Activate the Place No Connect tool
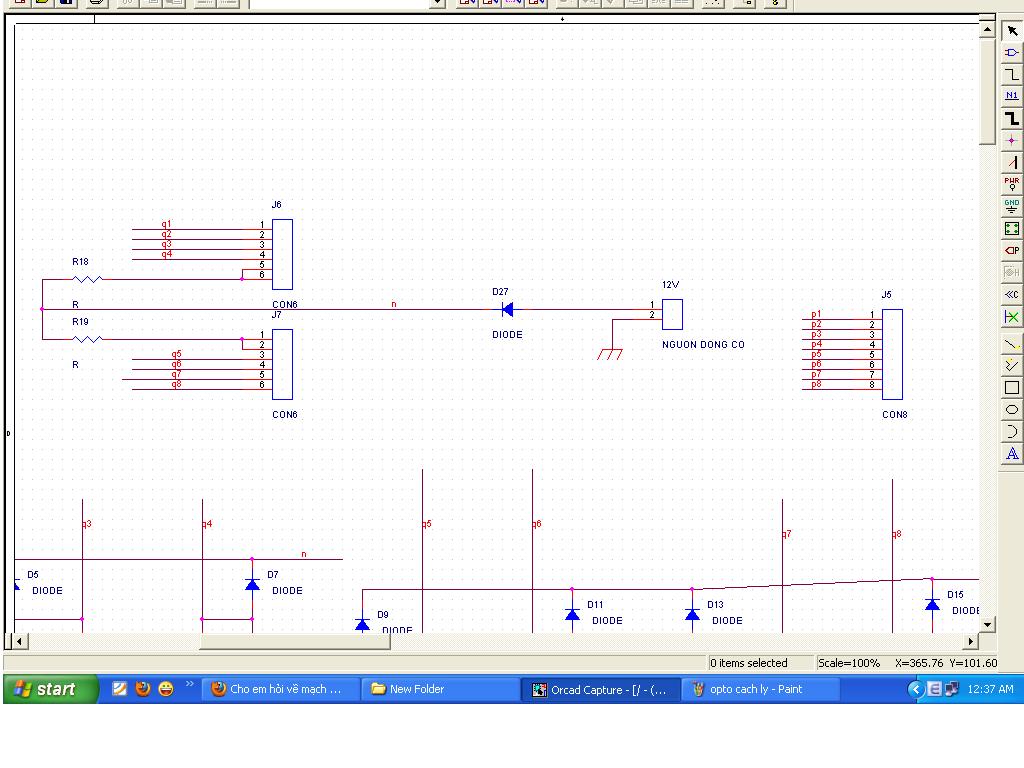This screenshot has width=1024, height=768. (1012, 317)
